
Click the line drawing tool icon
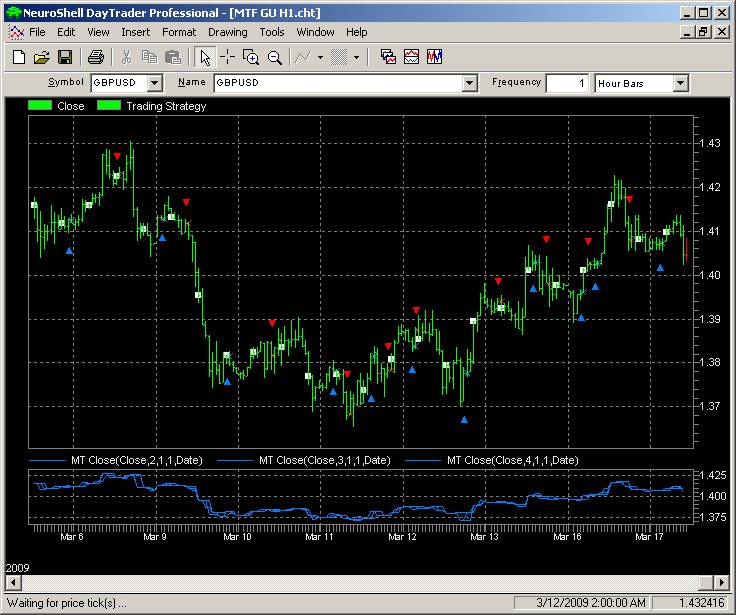(x=303, y=57)
